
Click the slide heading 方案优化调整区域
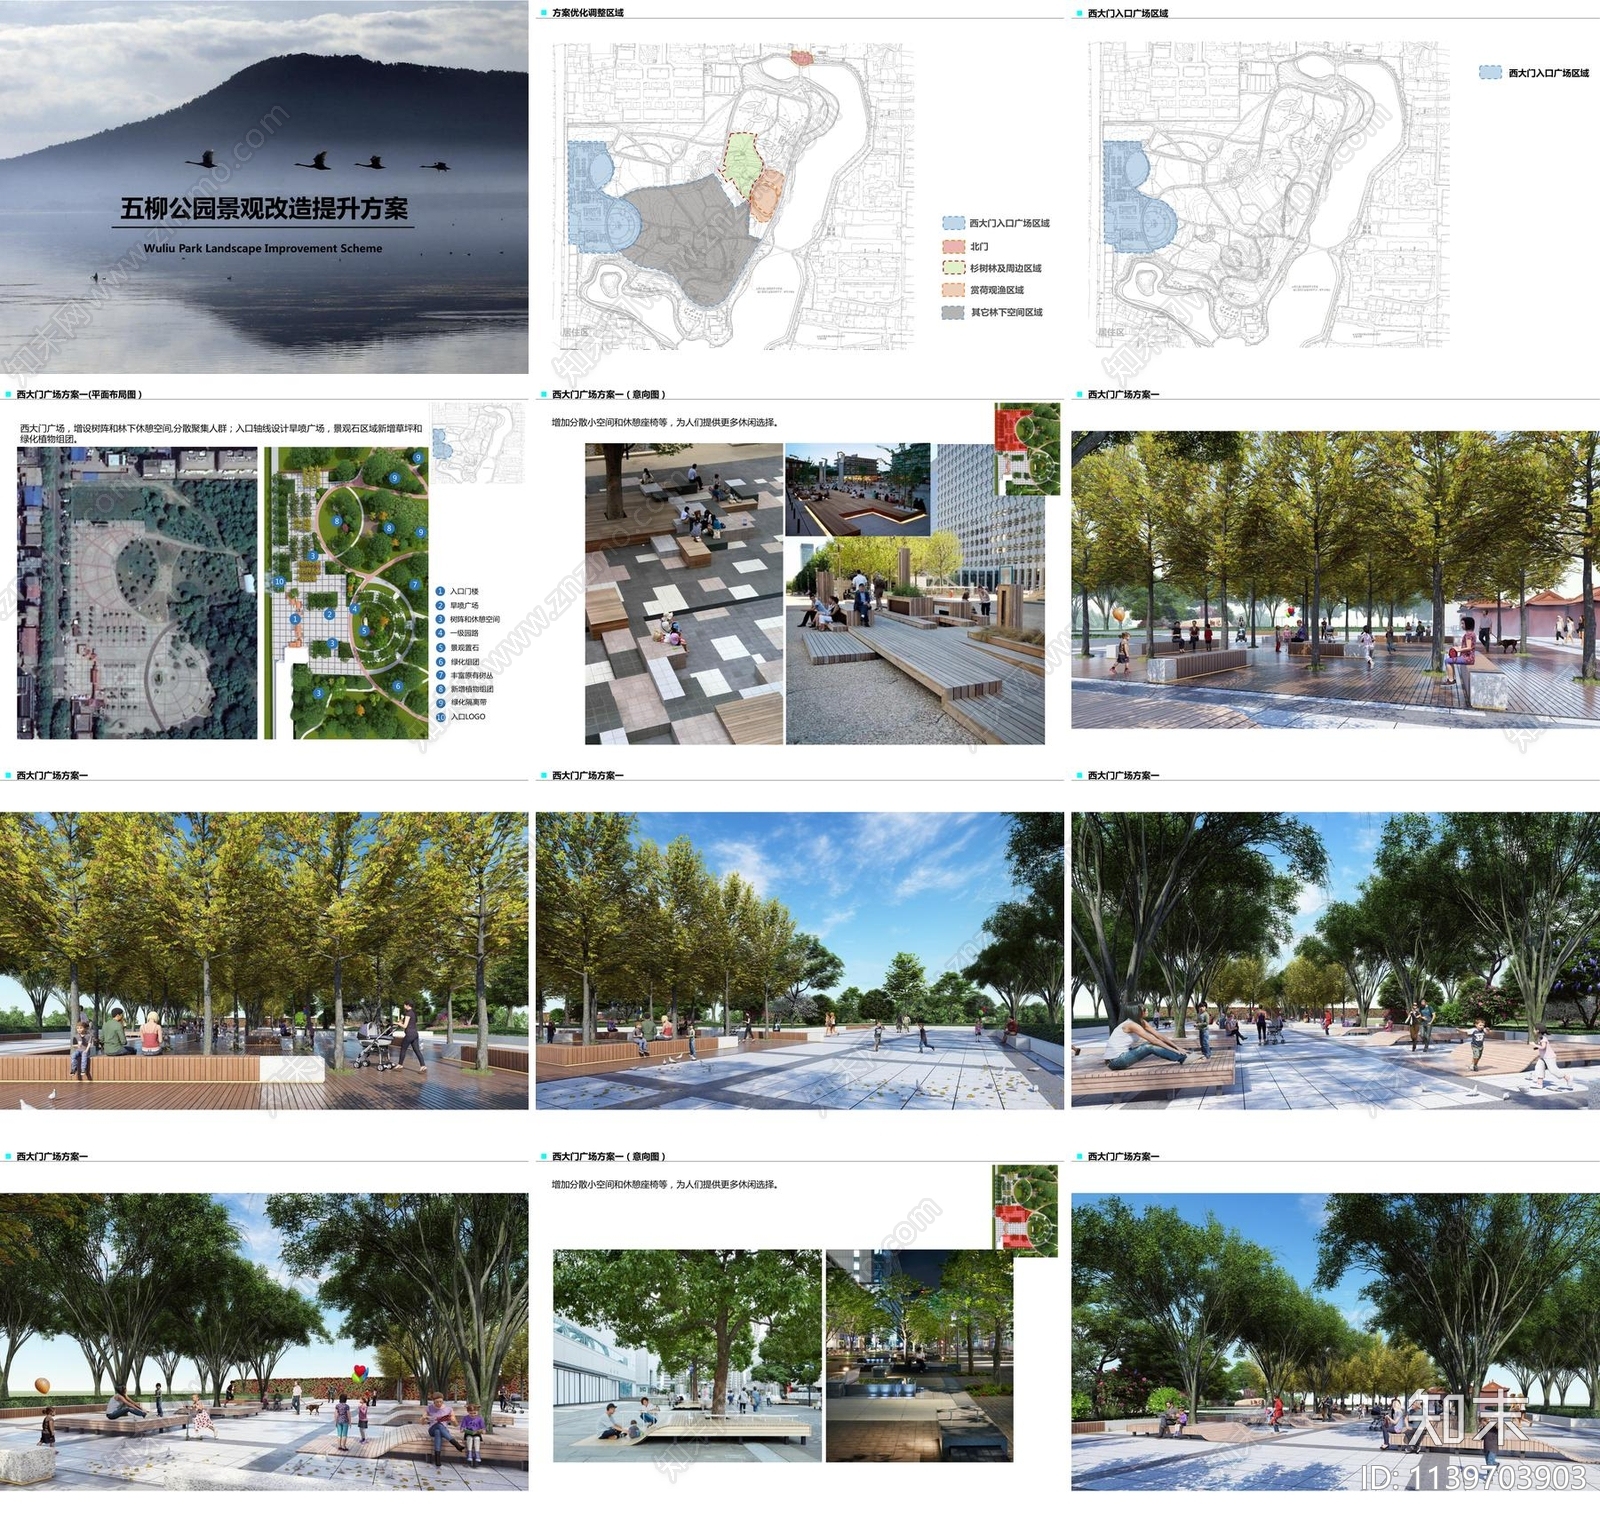pyautogui.click(x=588, y=13)
